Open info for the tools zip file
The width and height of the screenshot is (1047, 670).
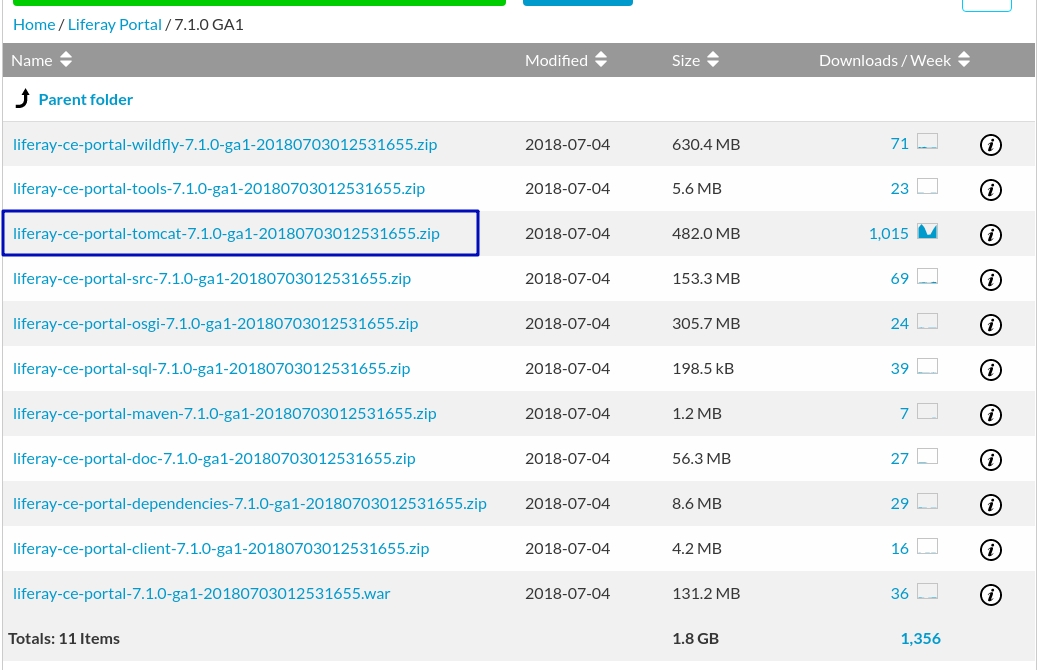pyautogui.click(x=990, y=190)
